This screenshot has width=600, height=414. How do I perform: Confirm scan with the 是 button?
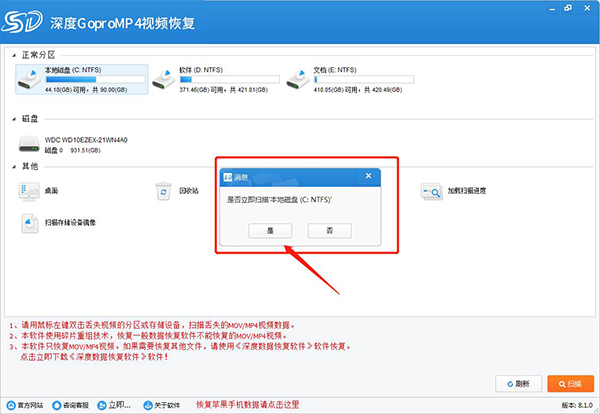pyautogui.click(x=270, y=231)
